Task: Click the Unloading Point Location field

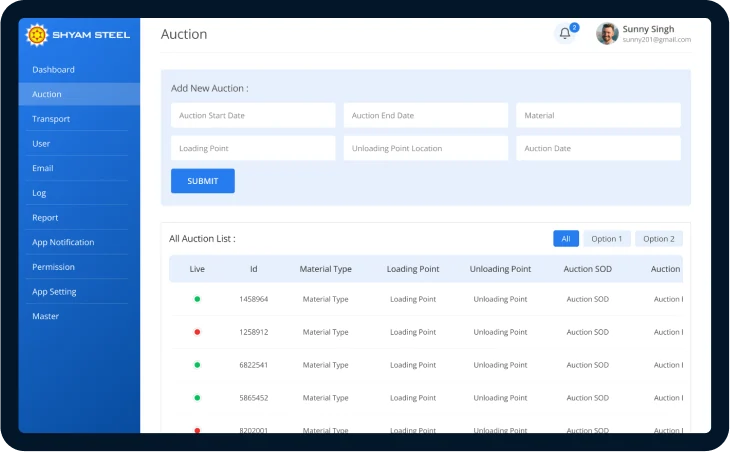Action: click(426, 148)
